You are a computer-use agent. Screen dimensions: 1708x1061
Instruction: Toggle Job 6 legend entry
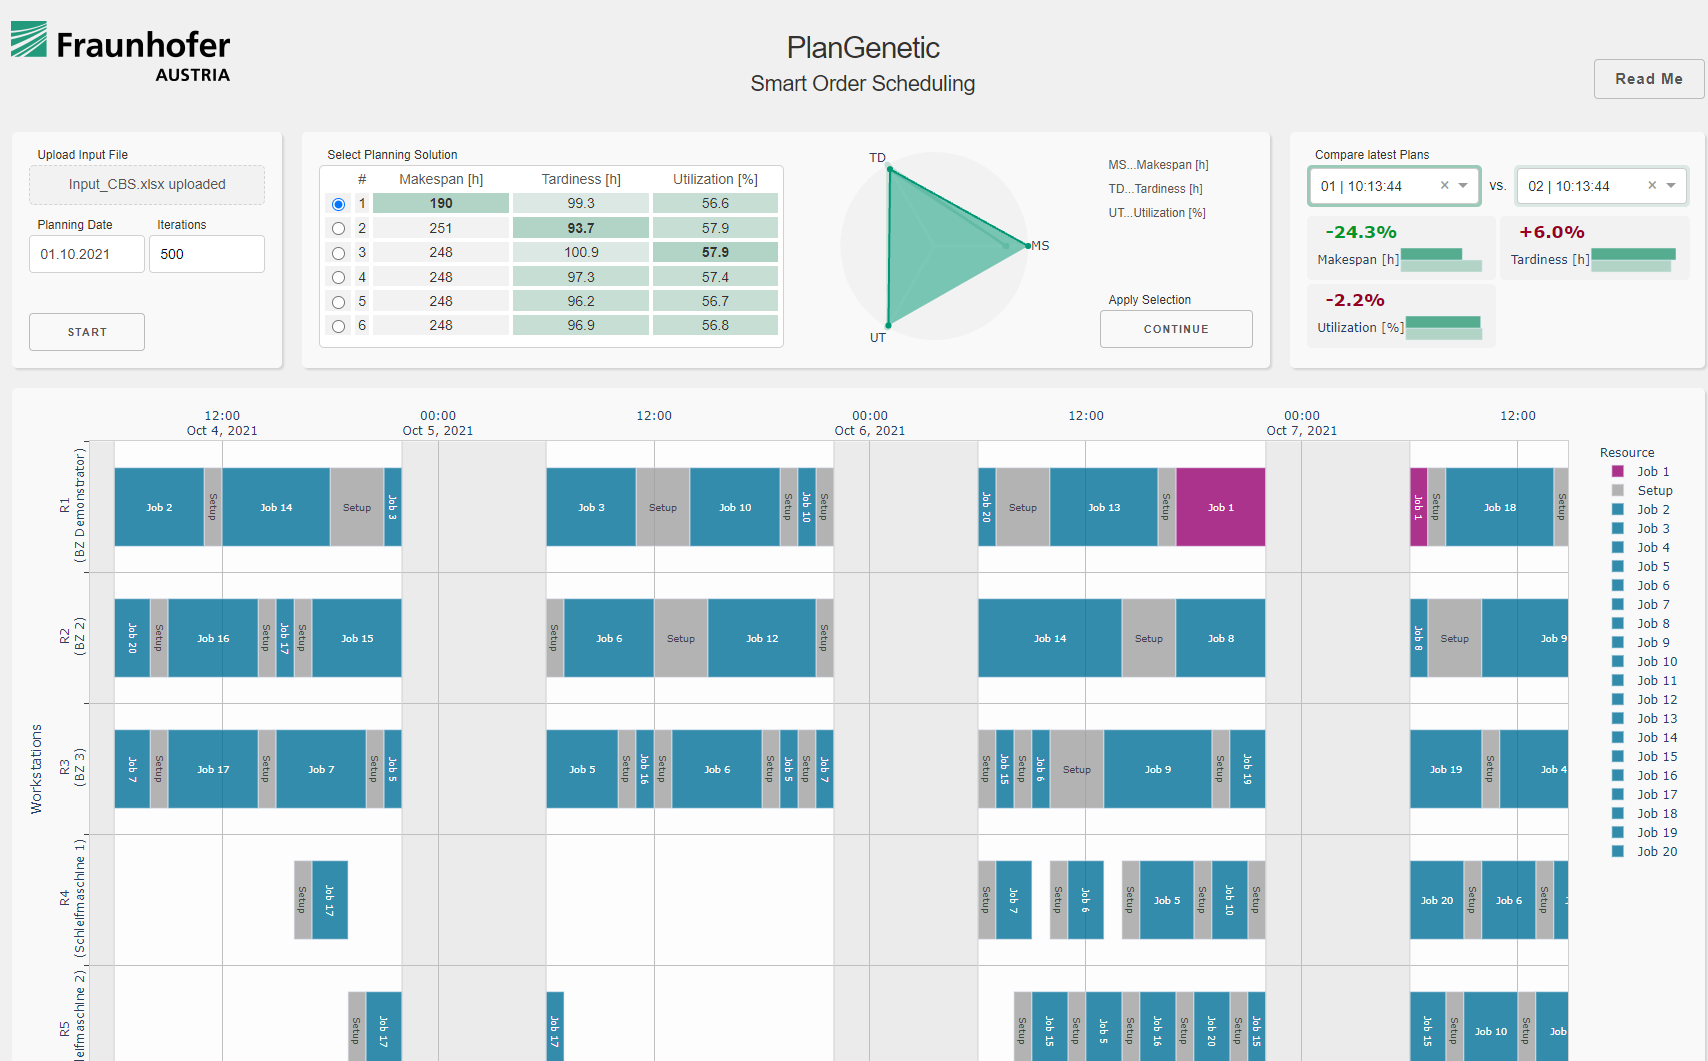coord(1641,586)
